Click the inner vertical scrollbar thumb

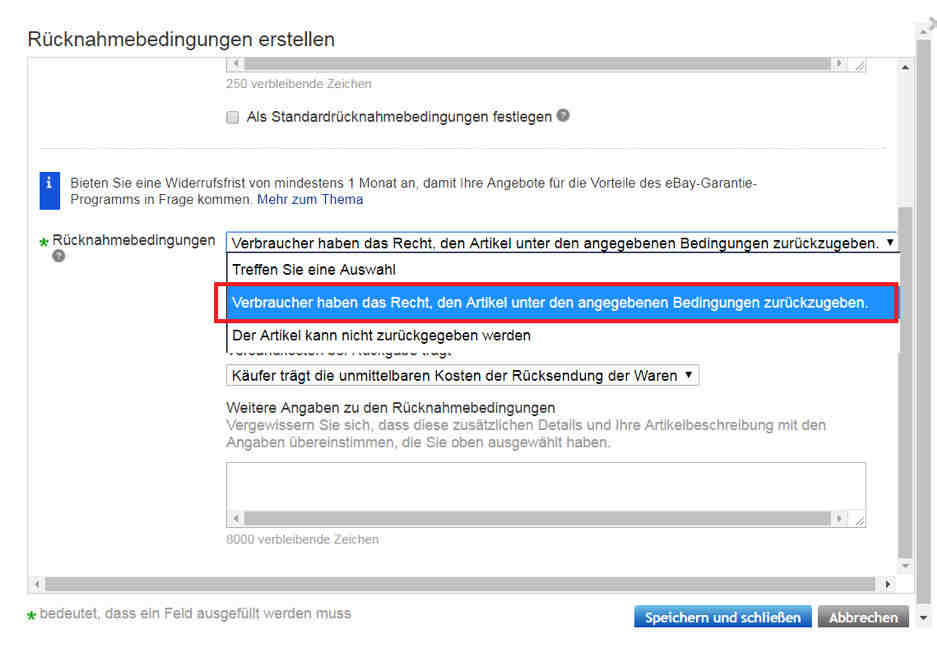[905, 382]
